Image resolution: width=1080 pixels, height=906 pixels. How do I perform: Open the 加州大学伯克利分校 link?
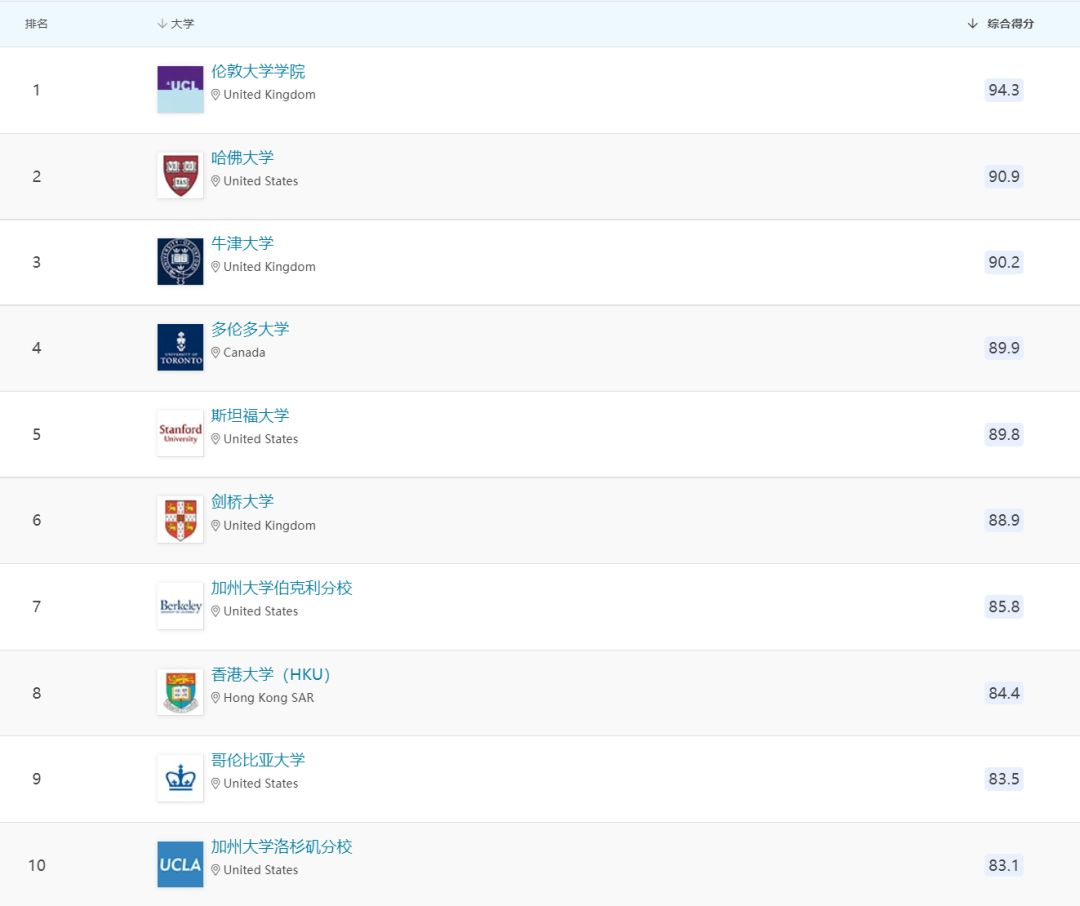[x=281, y=588]
